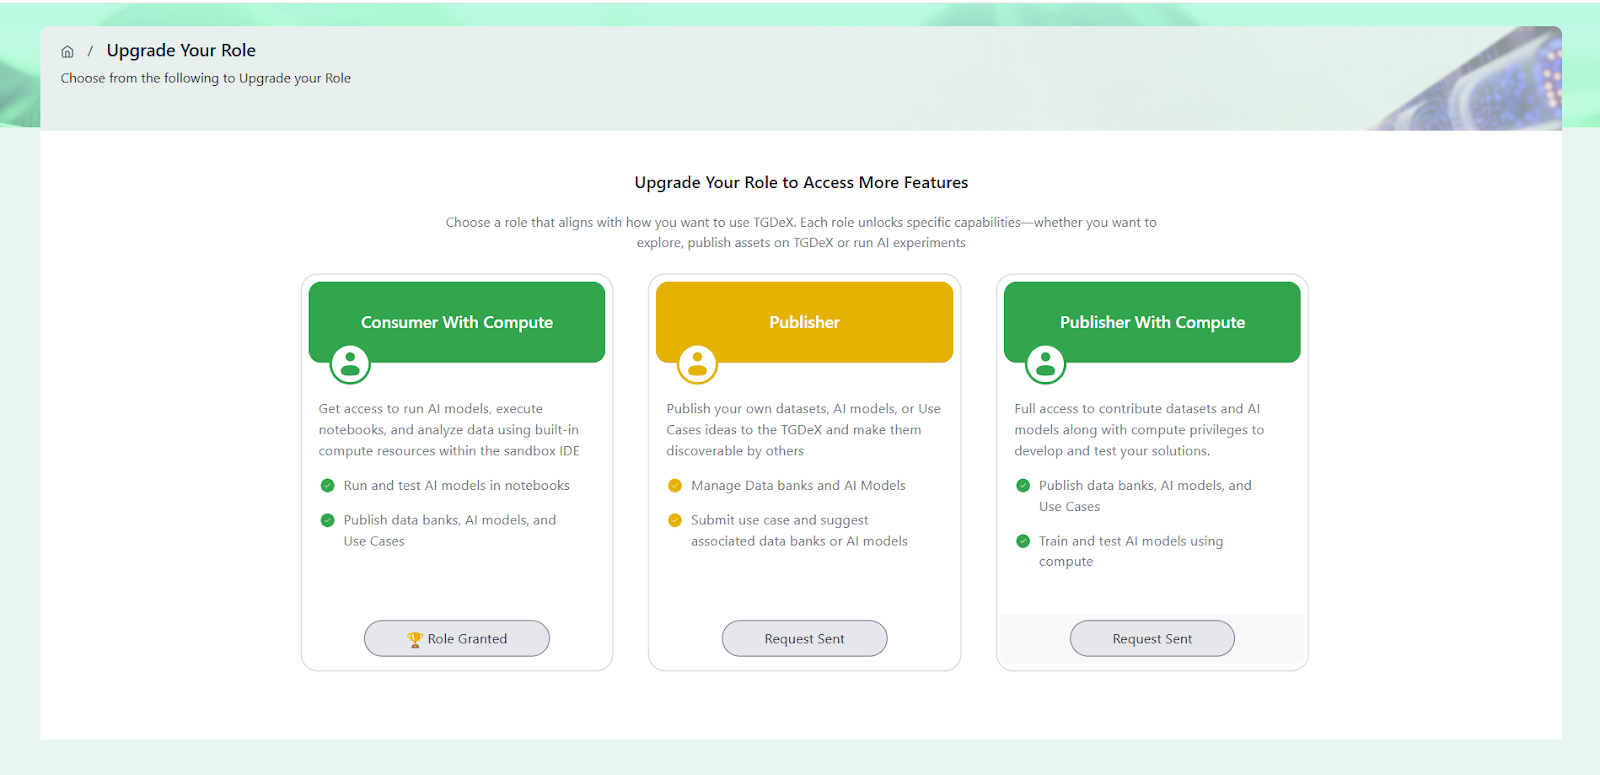Click checkmark next to Publish data banks in Publisher With Compute card

click(1023, 486)
